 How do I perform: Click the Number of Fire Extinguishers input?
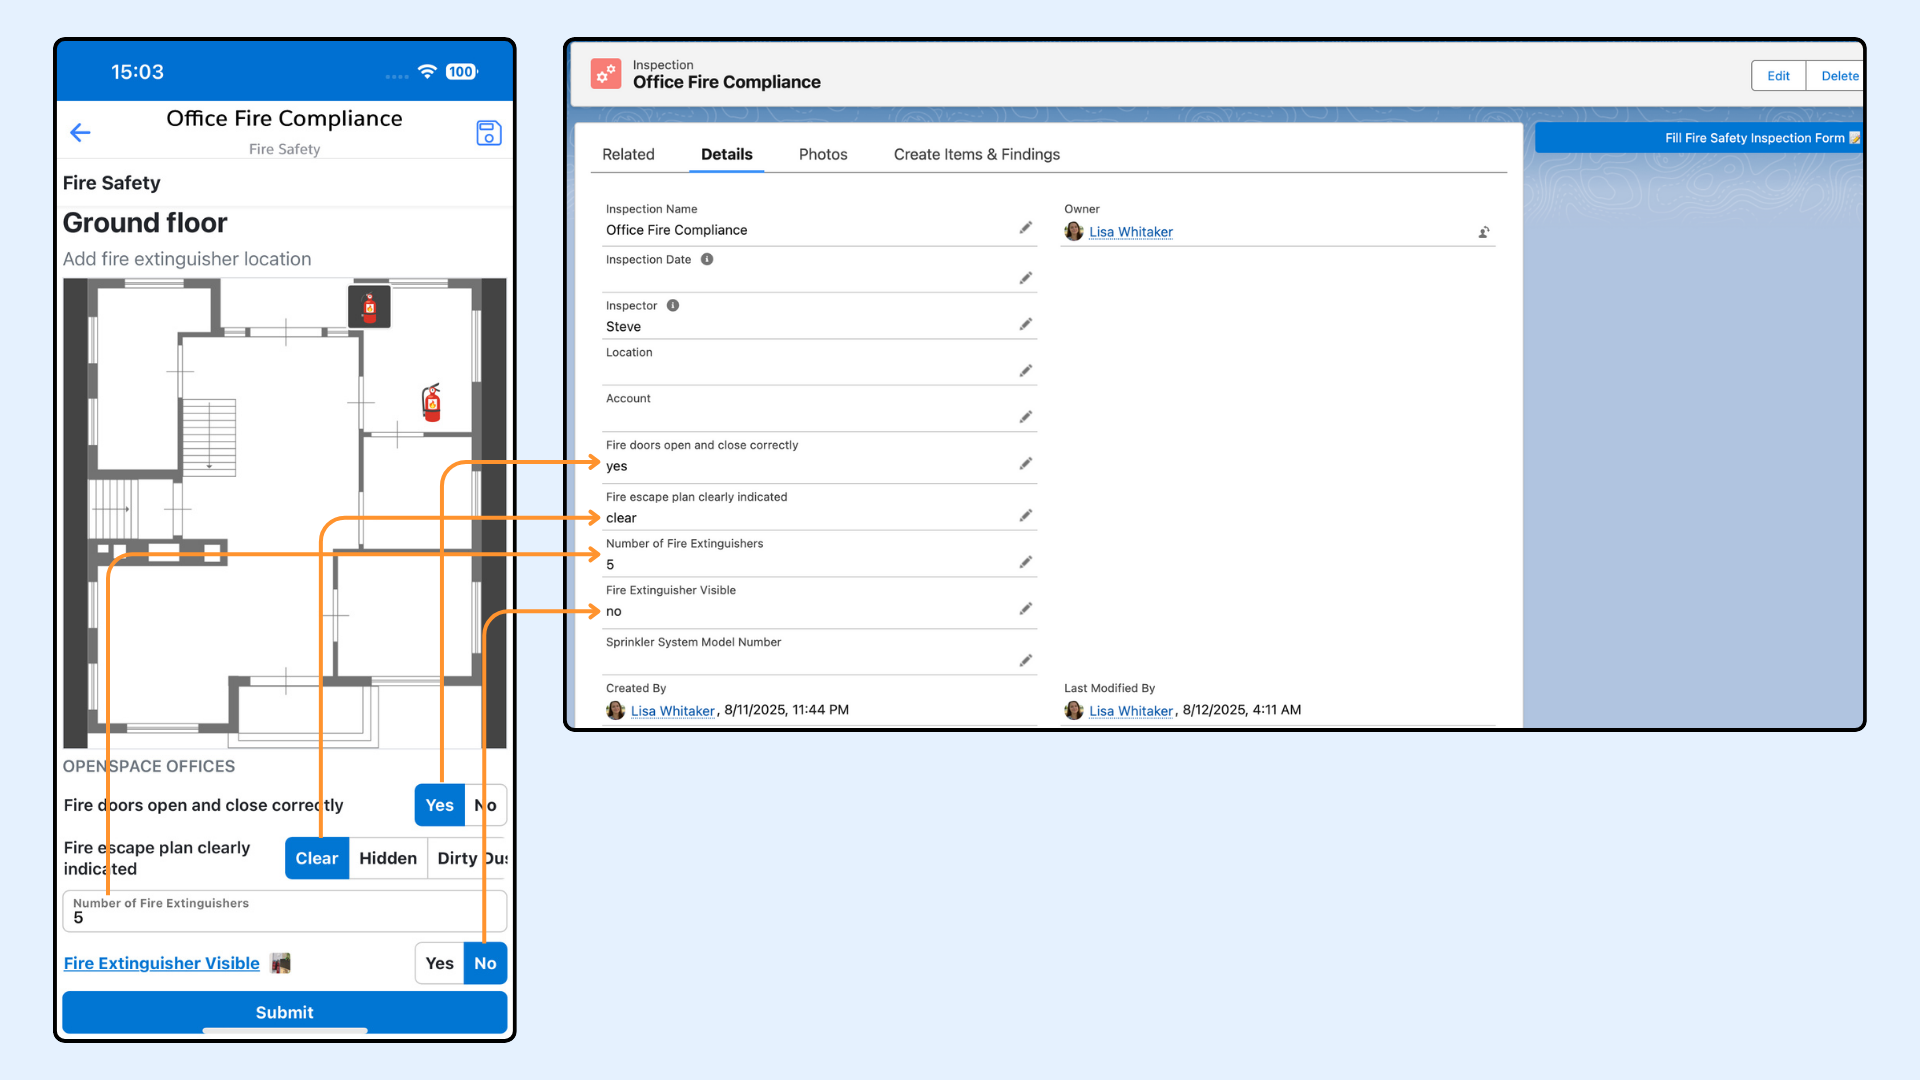[x=285, y=912]
